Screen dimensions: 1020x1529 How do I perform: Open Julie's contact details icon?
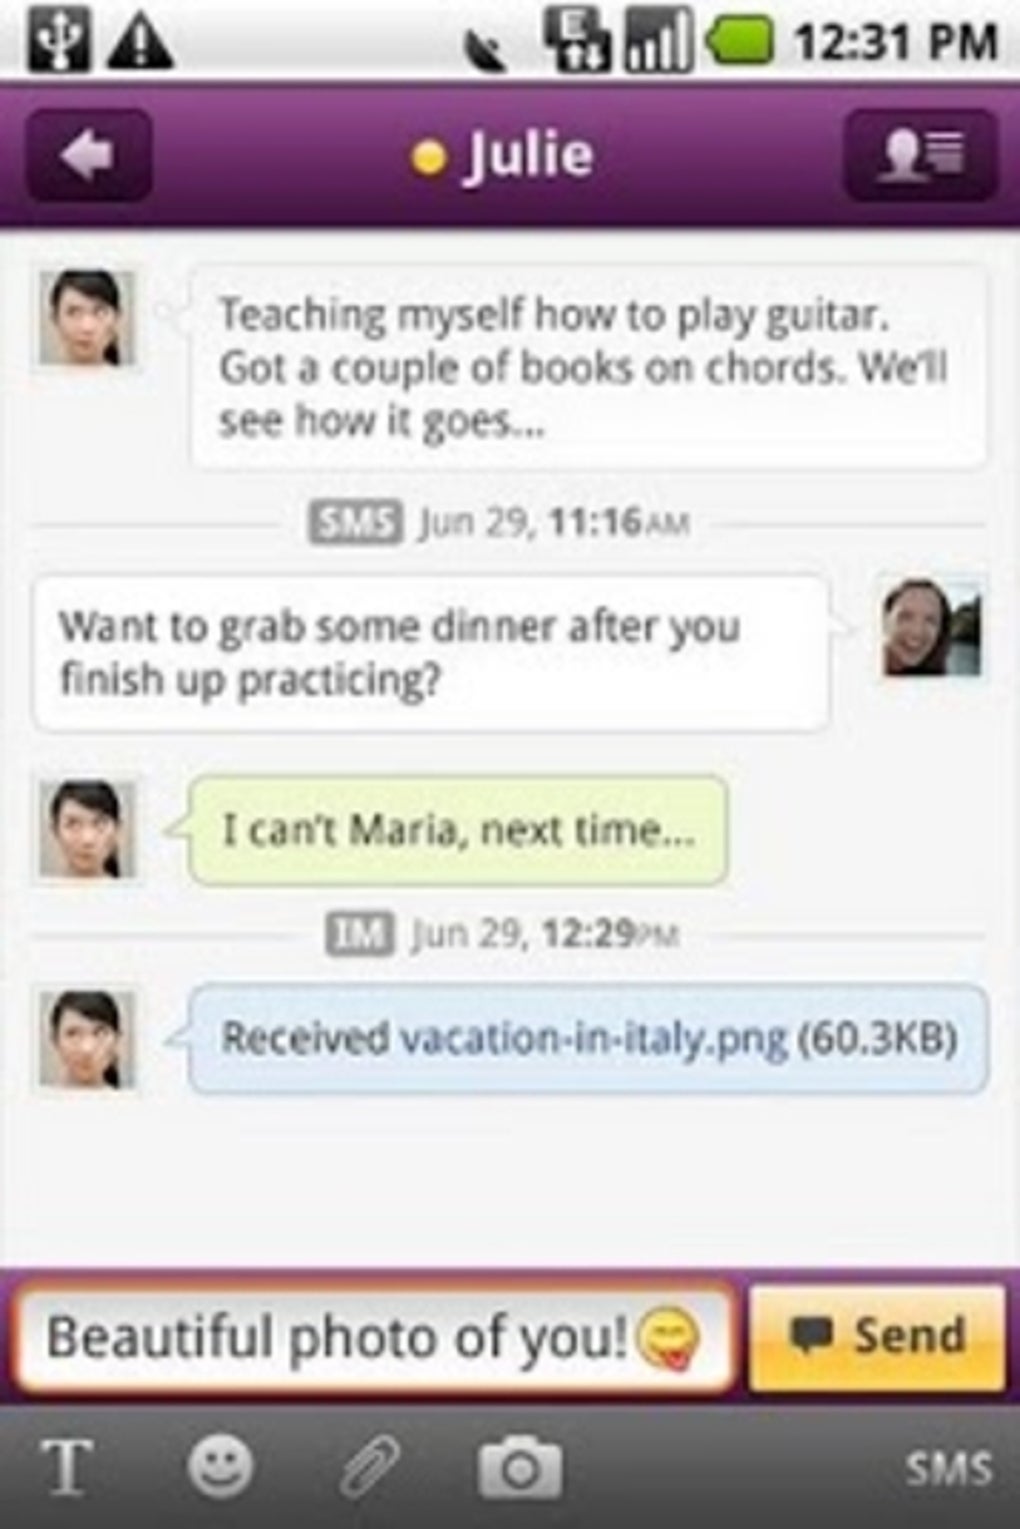click(921, 155)
